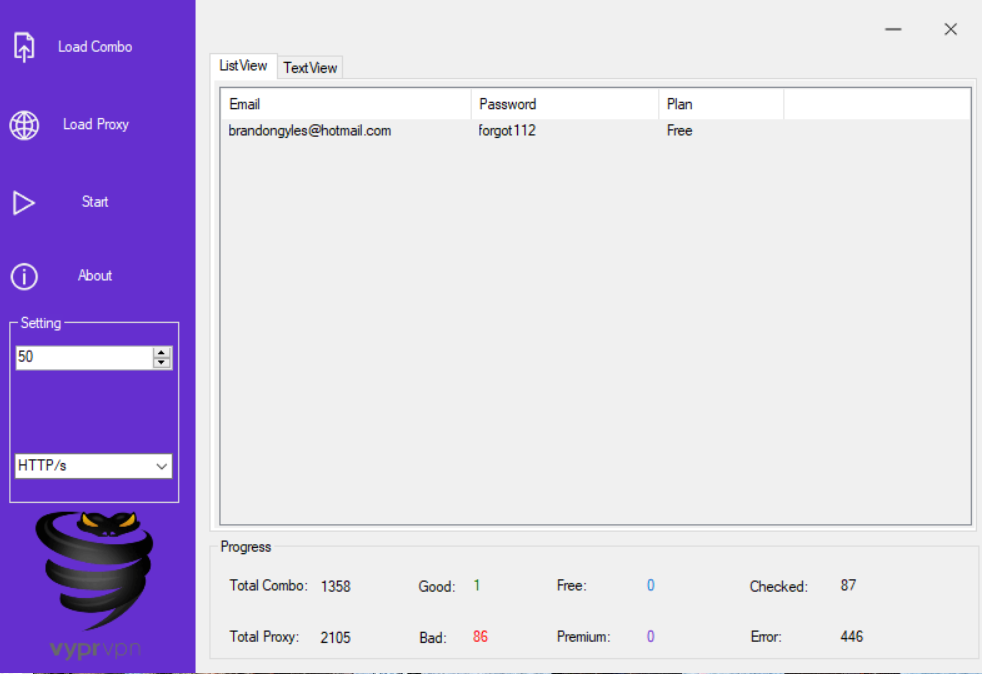Click the thread count field showing 50

pos(84,357)
